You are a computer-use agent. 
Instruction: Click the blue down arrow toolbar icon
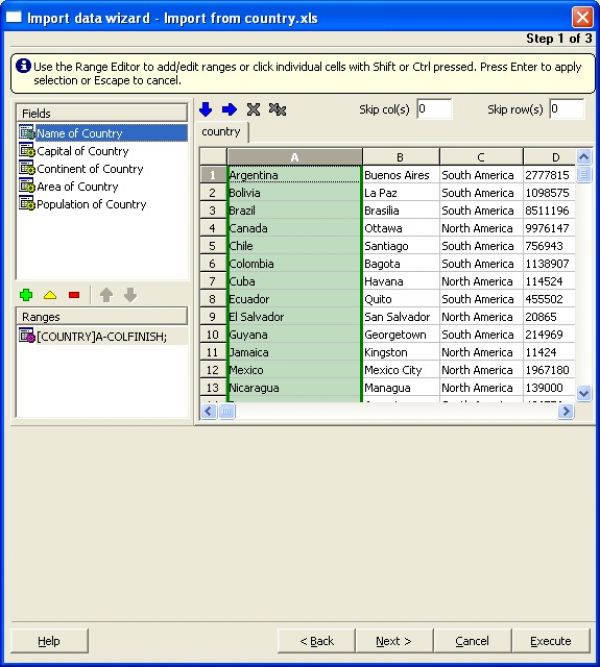(x=206, y=110)
